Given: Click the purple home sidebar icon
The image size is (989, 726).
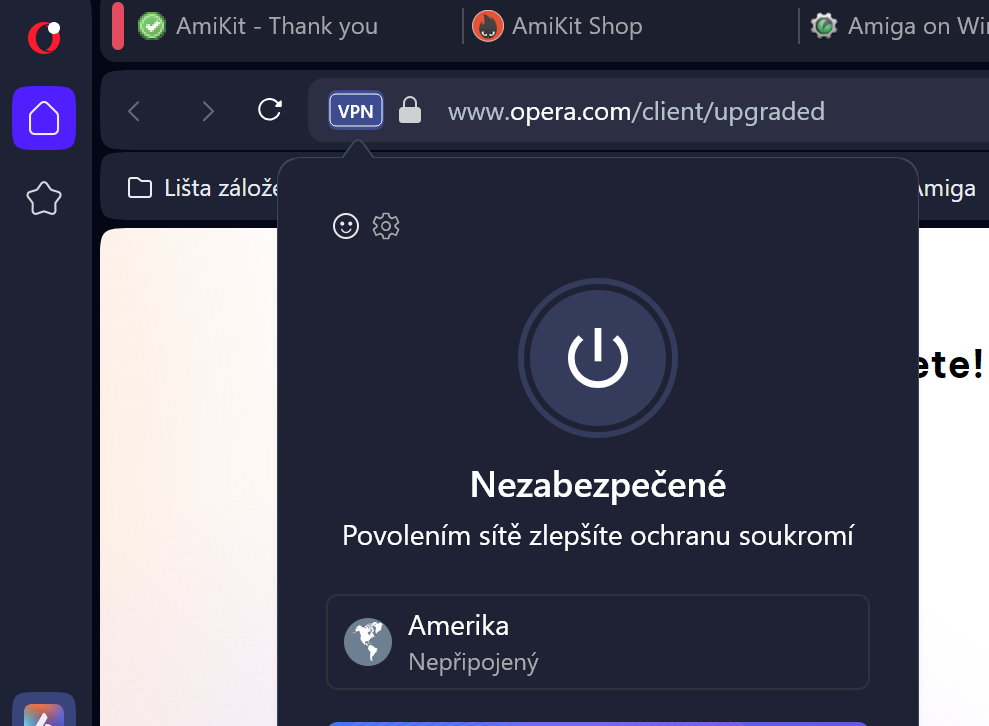Looking at the screenshot, I should (x=44, y=118).
